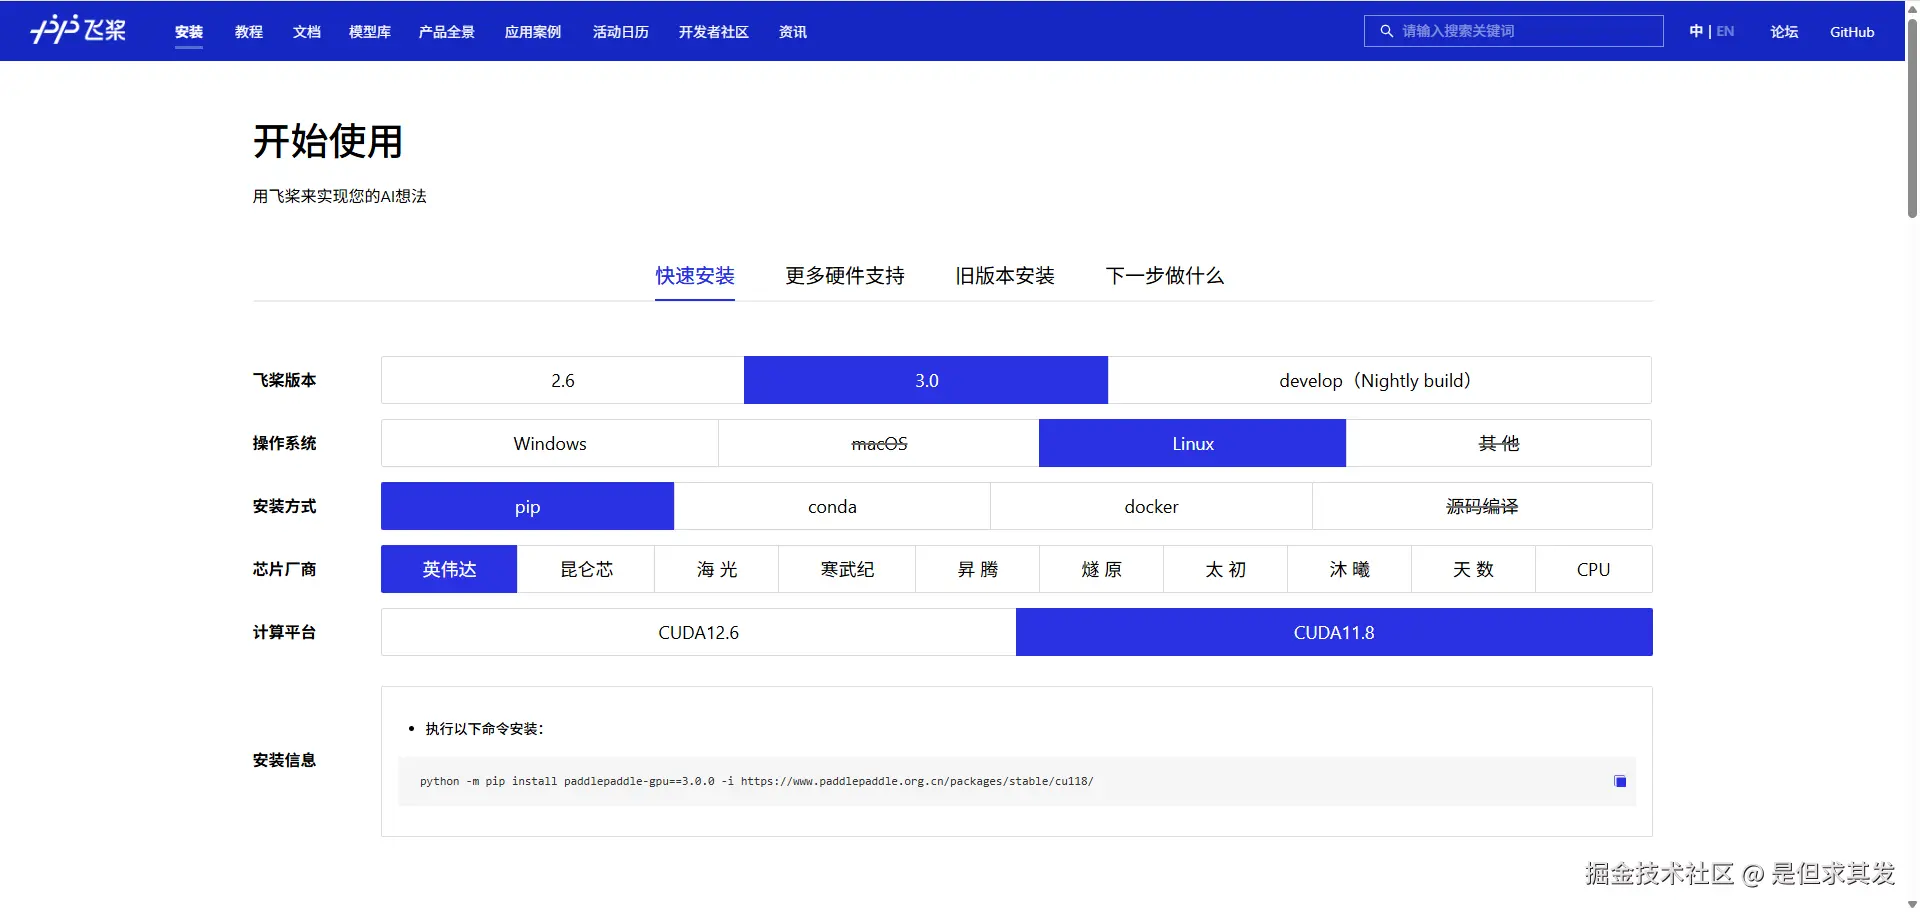The height and width of the screenshot is (912, 1920).
Task: Open the 论坛 forum link
Action: pyautogui.click(x=1782, y=31)
